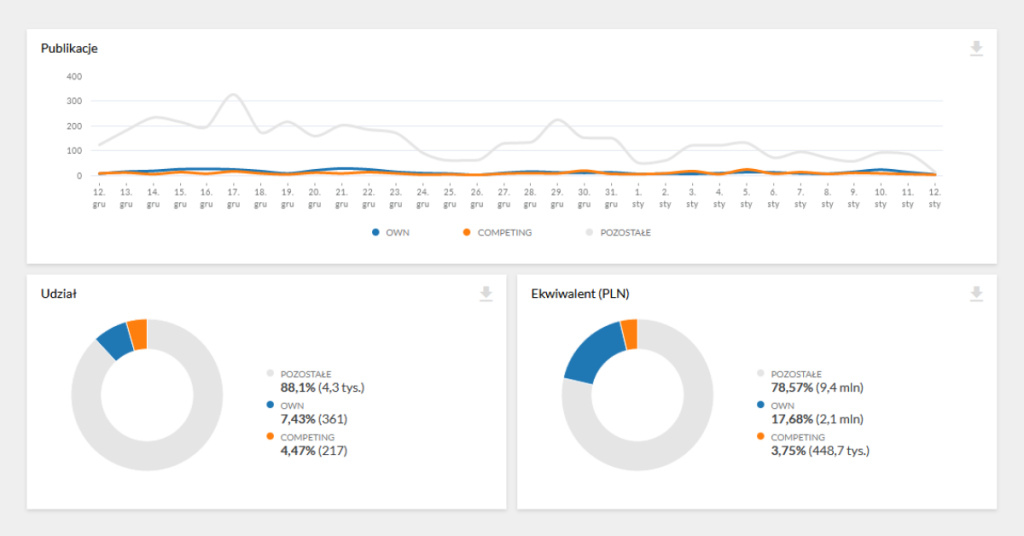Toggle OWN 17,68% legend entry in Ekwiwalent
Viewport: 1024px width, 536px height.
point(810,413)
